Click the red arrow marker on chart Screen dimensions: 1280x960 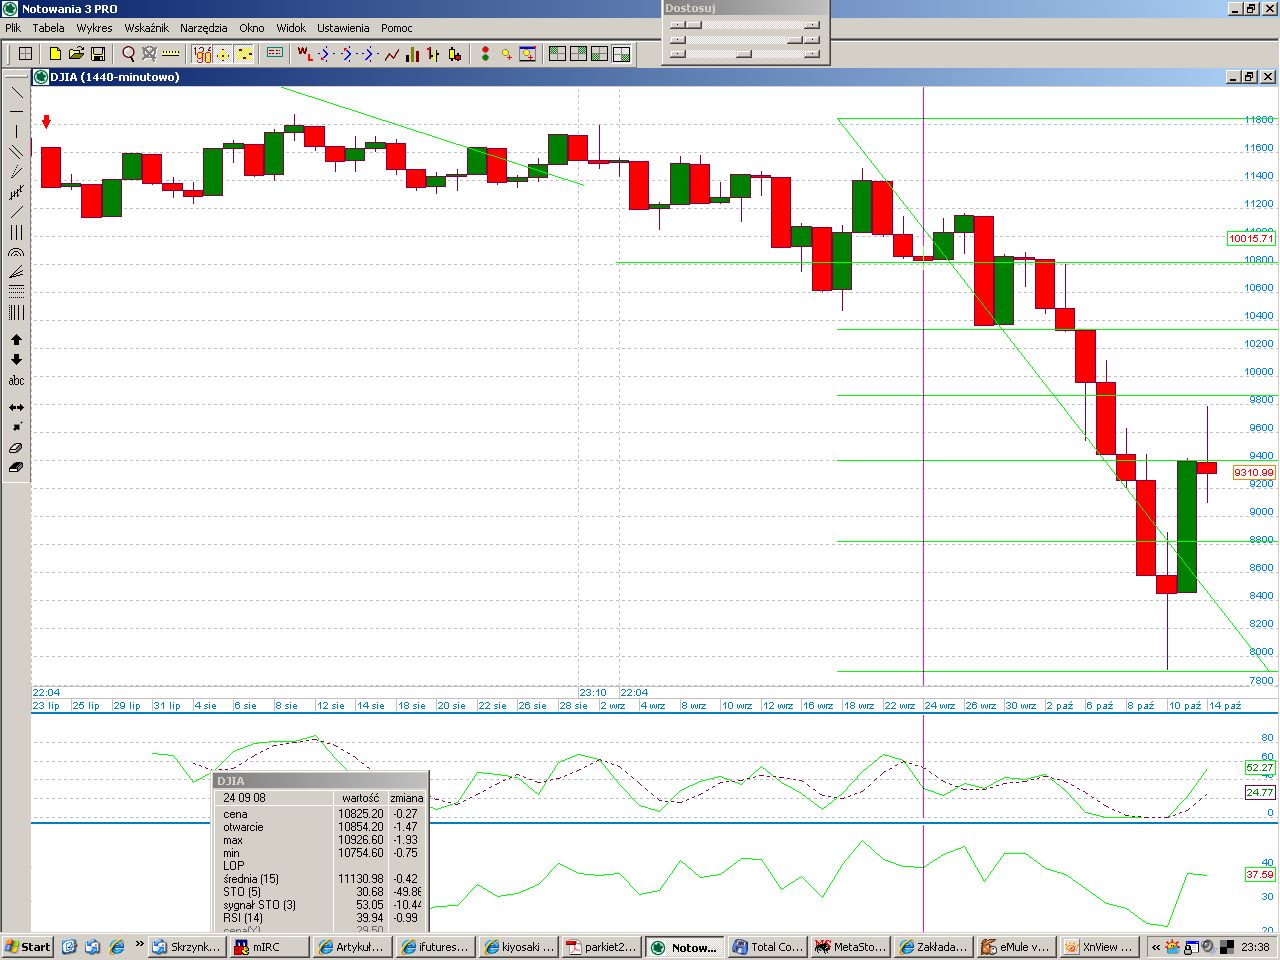pos(46,122)
